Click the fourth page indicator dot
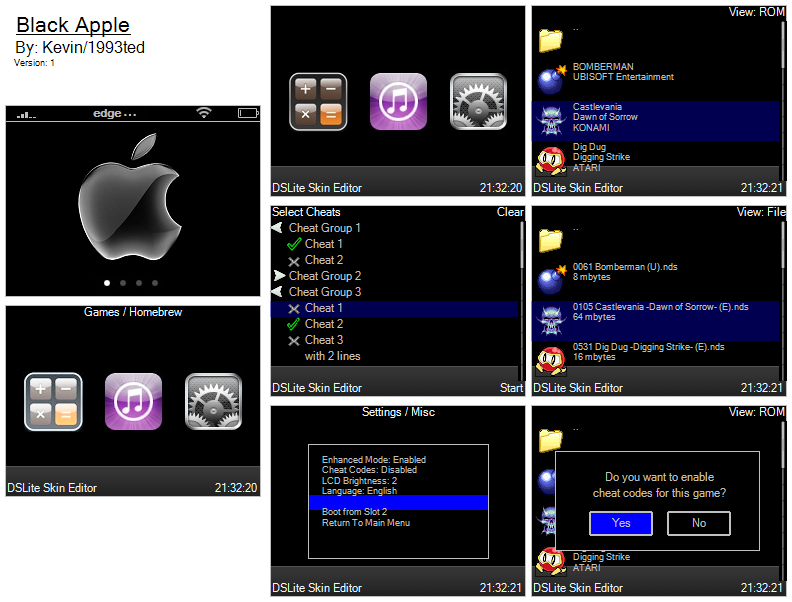Screen dimensions: 792x602 coord(155,283)
